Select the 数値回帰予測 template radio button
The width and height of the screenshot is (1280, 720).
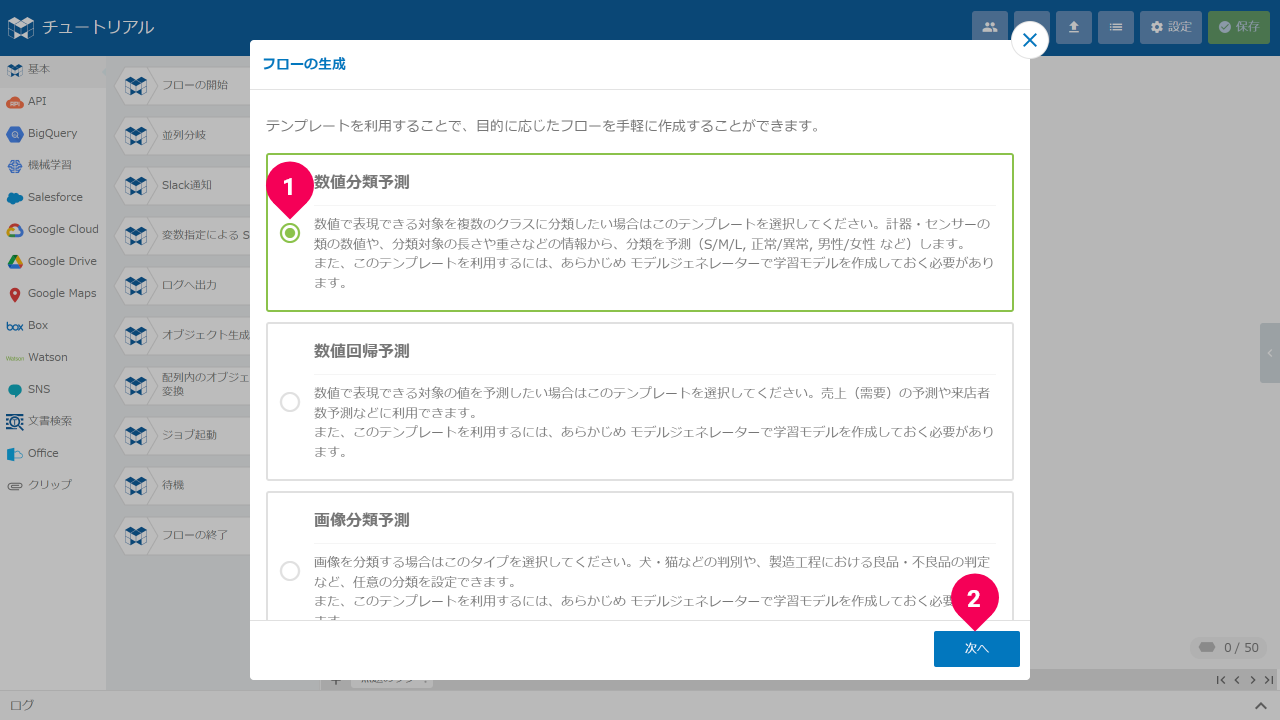point(290,402)
